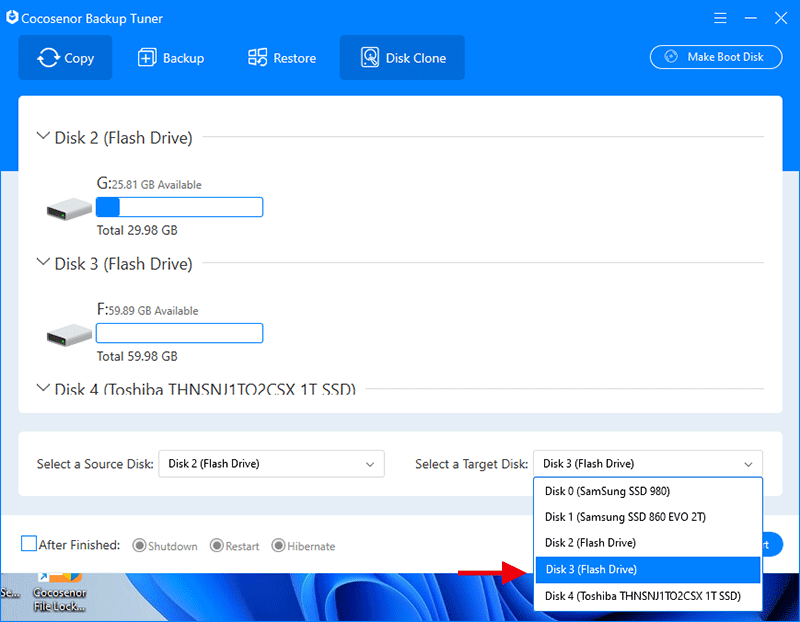Choose Disk 1 (Samsung SSD 860 EVO 2T)
The height and width of the screenshot is (622, 800).
648,517
